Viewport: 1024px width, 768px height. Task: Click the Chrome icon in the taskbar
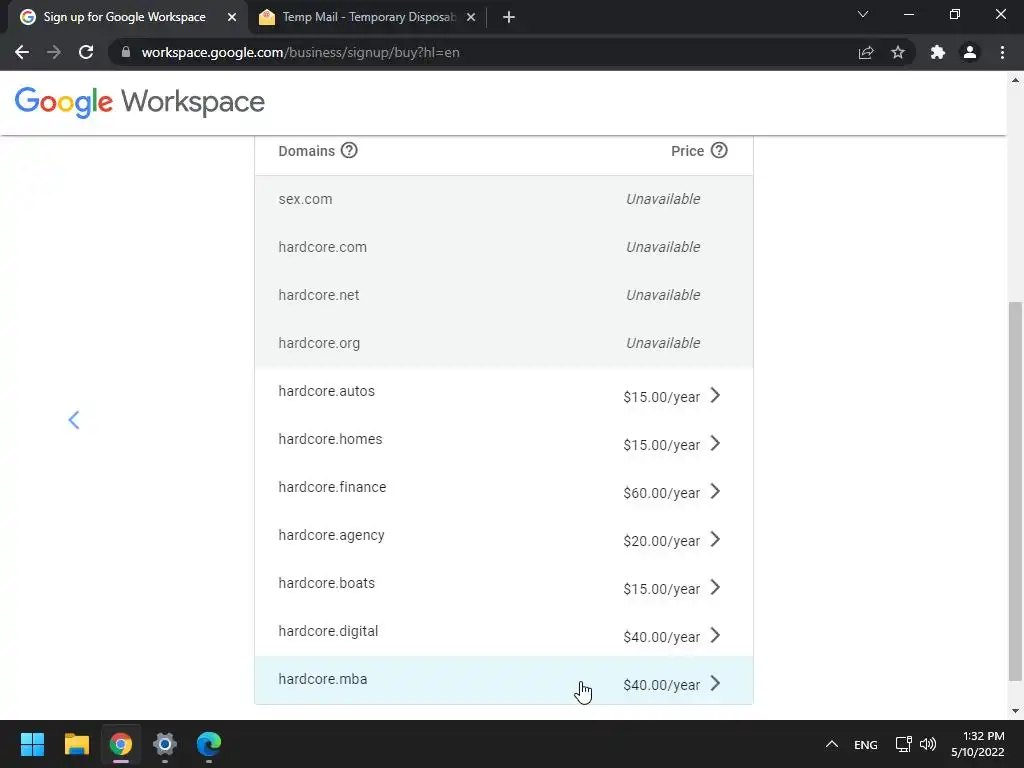point(121,744)
